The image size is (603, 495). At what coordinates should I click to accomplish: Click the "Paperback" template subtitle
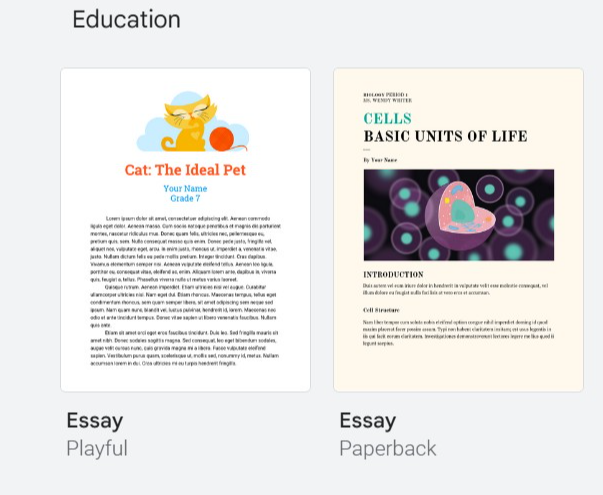coord(388,447)
